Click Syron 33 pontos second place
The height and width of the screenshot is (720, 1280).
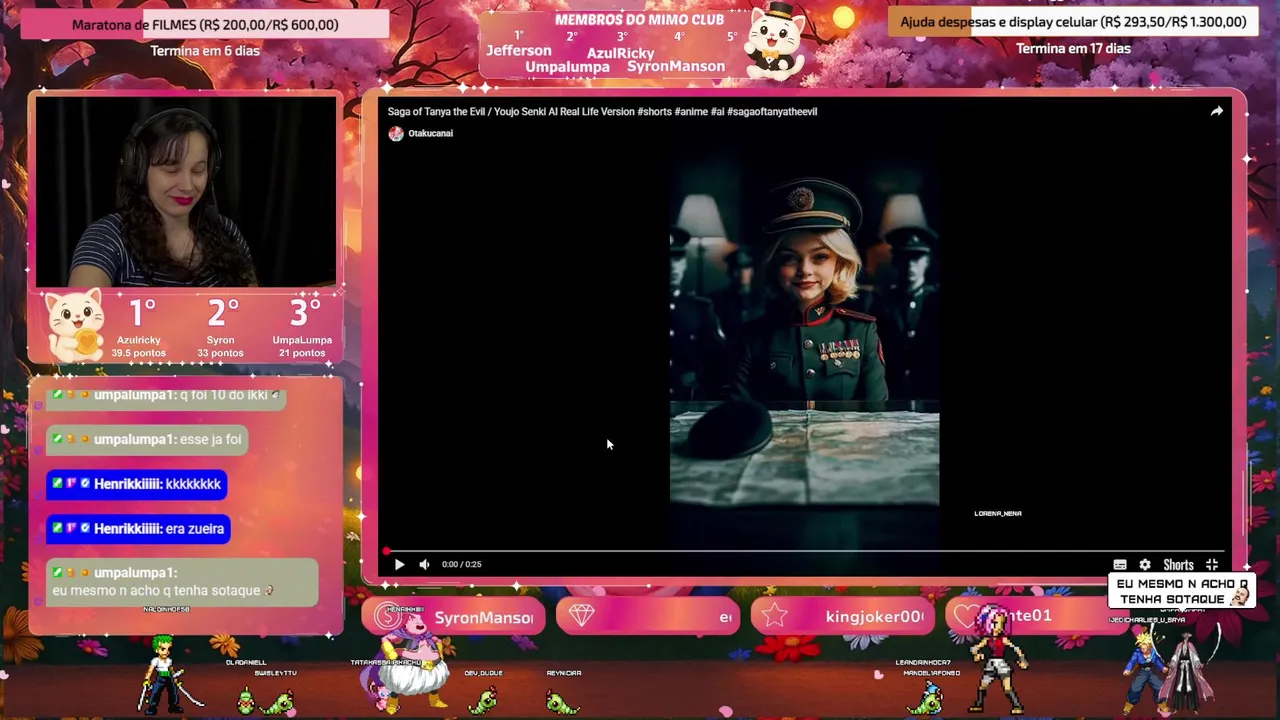[220, 328]
